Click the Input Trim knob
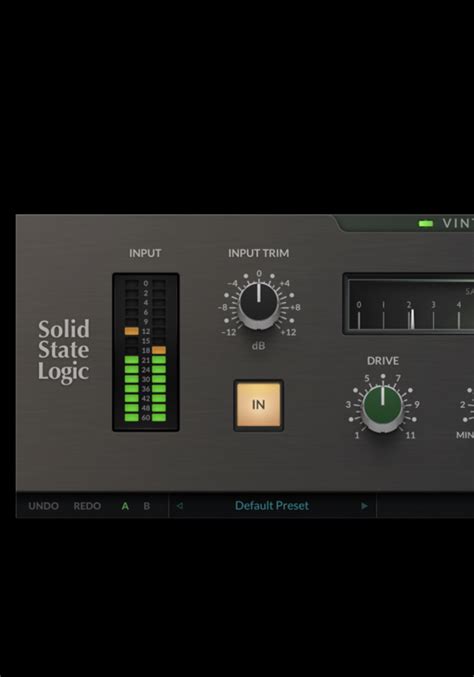Viewport: 474px width, 677px height. click(x=259, y=304)
